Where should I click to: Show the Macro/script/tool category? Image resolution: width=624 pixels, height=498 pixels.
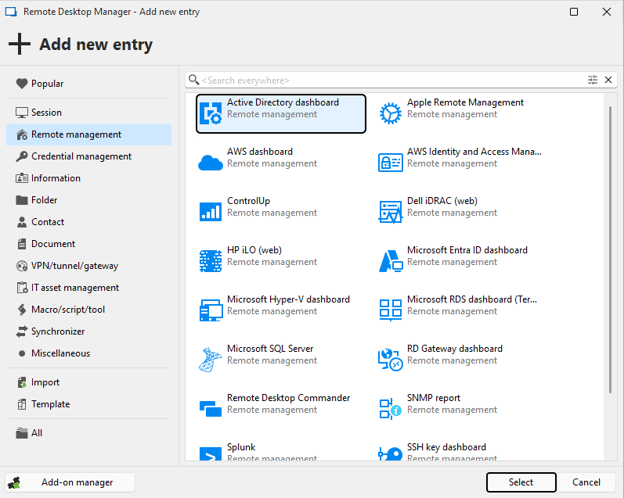pyautogui.click(x=68, y=310)
